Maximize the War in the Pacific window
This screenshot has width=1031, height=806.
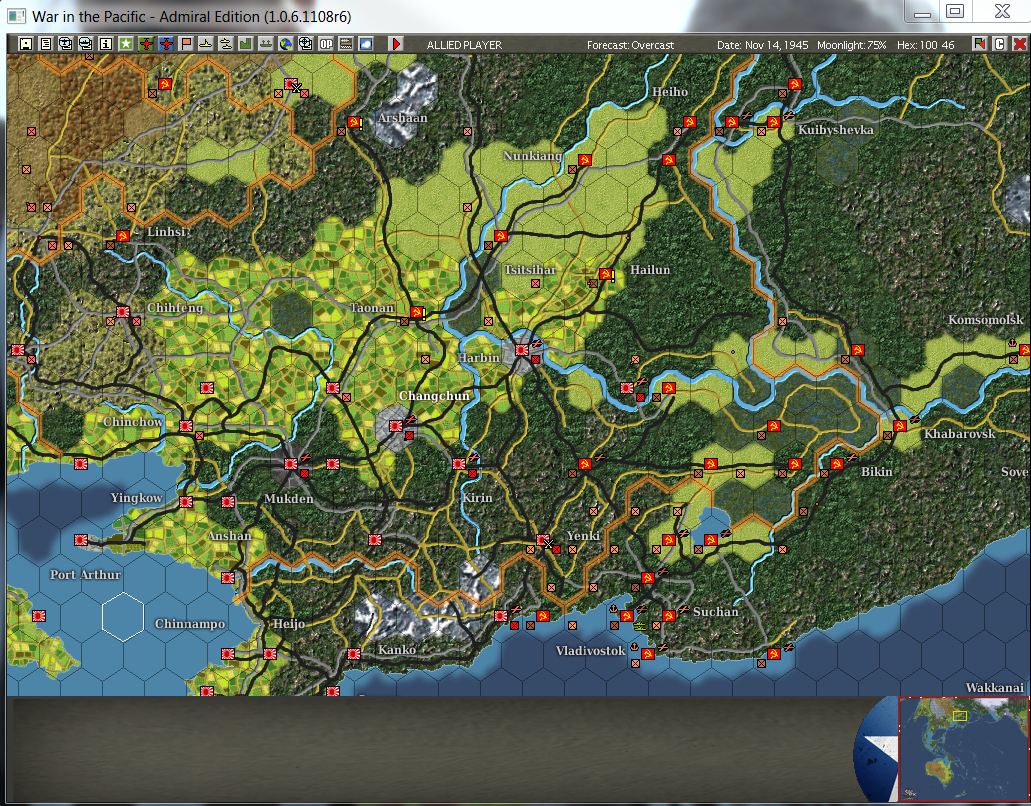(955, 11)
